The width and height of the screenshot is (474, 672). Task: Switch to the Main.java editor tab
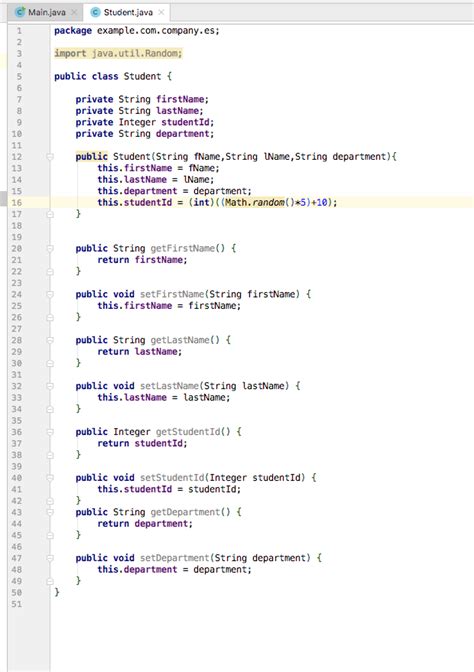[46, 12]
